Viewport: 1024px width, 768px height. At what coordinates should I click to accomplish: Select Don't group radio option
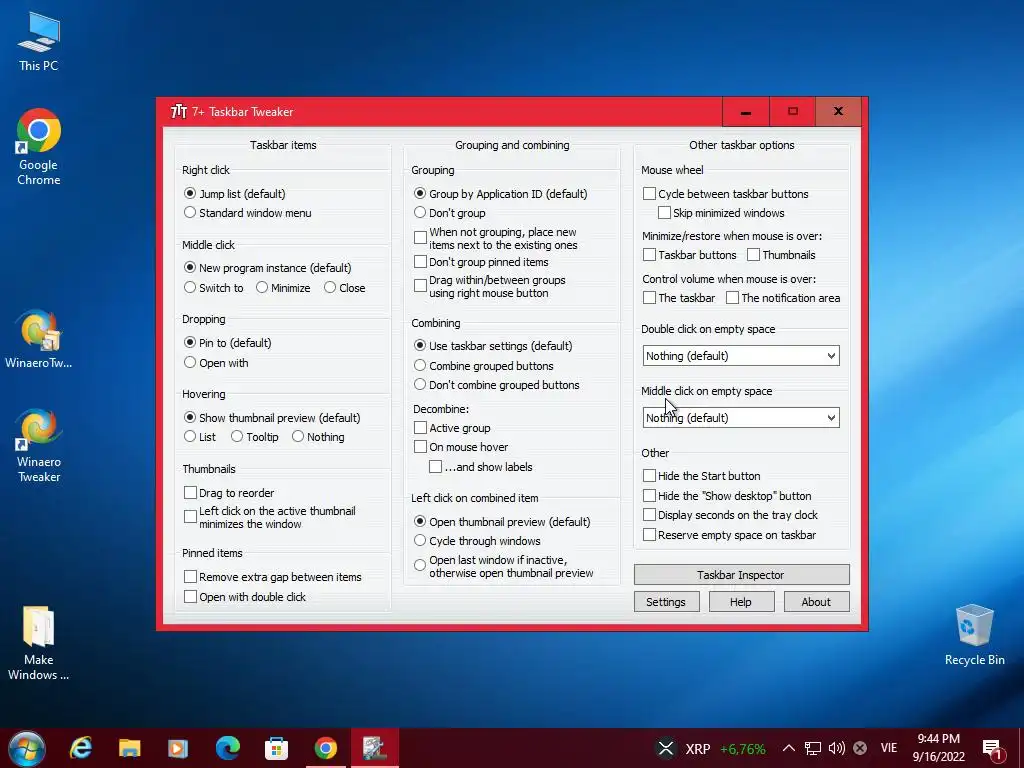(x=449, y=213)
